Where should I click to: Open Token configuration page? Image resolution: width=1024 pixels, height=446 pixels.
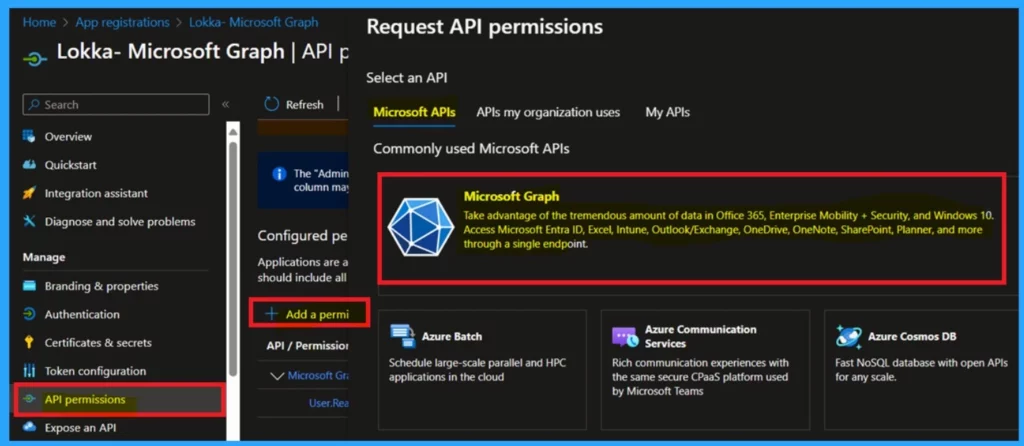95,371
